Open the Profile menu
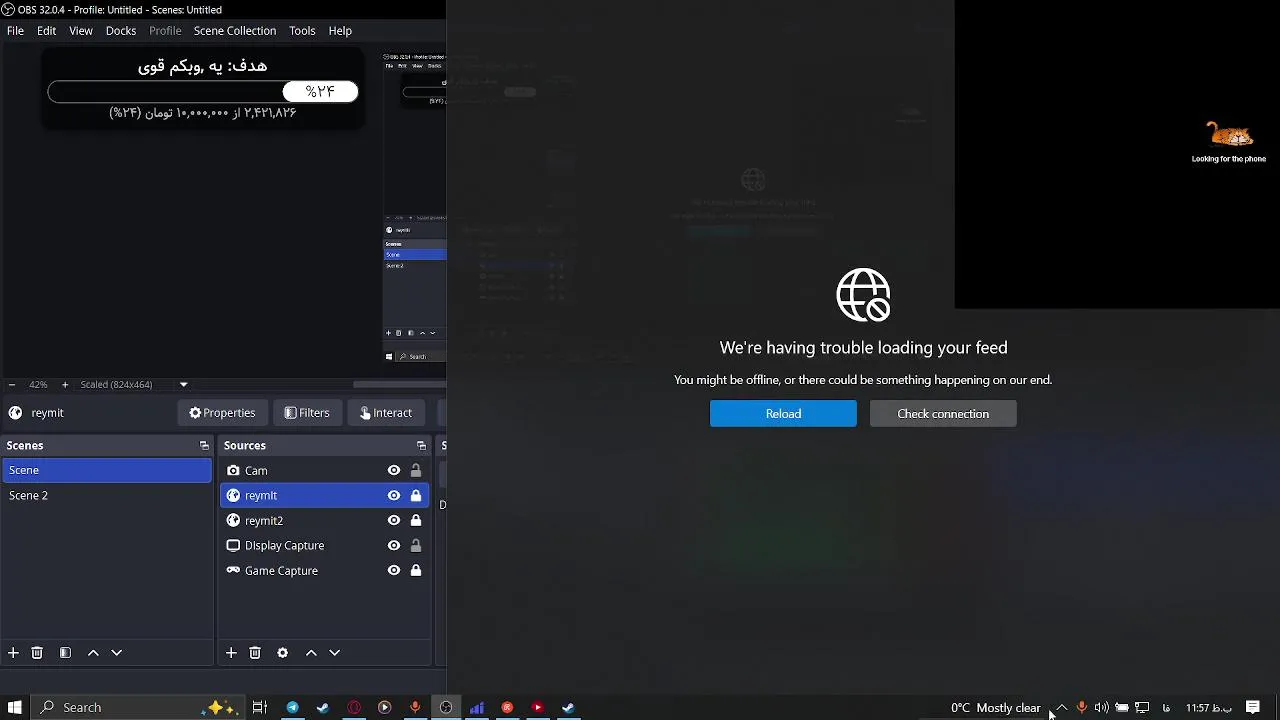 [x=165, y=31]
